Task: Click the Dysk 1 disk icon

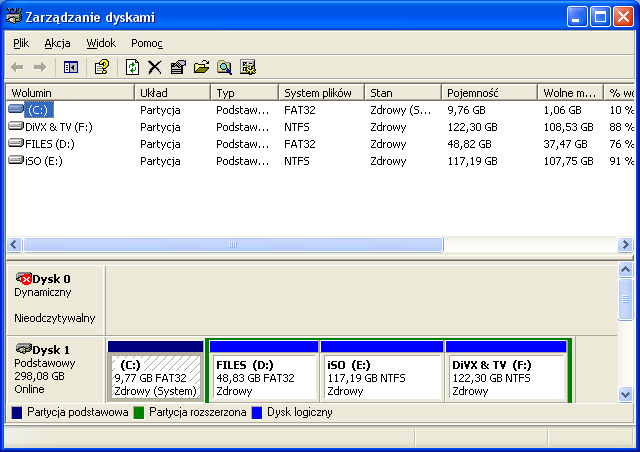Action: point(24,349)
